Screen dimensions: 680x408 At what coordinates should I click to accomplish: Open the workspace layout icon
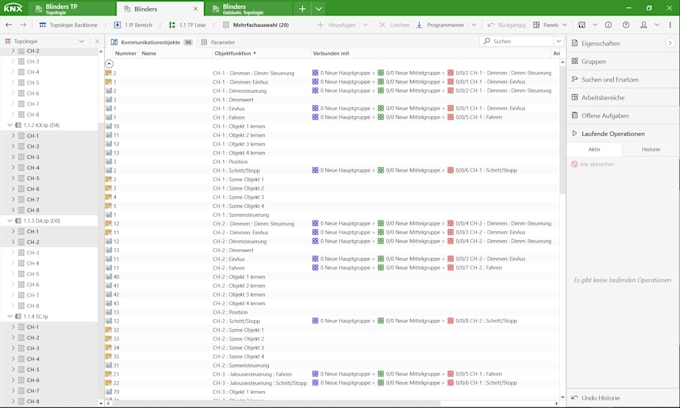click(x=582, y=25)
